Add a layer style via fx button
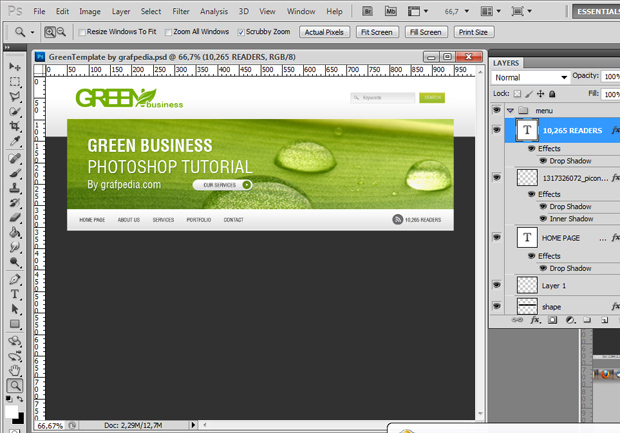Image resolution: width=620 pixels, height=433 pixels. 535,320
